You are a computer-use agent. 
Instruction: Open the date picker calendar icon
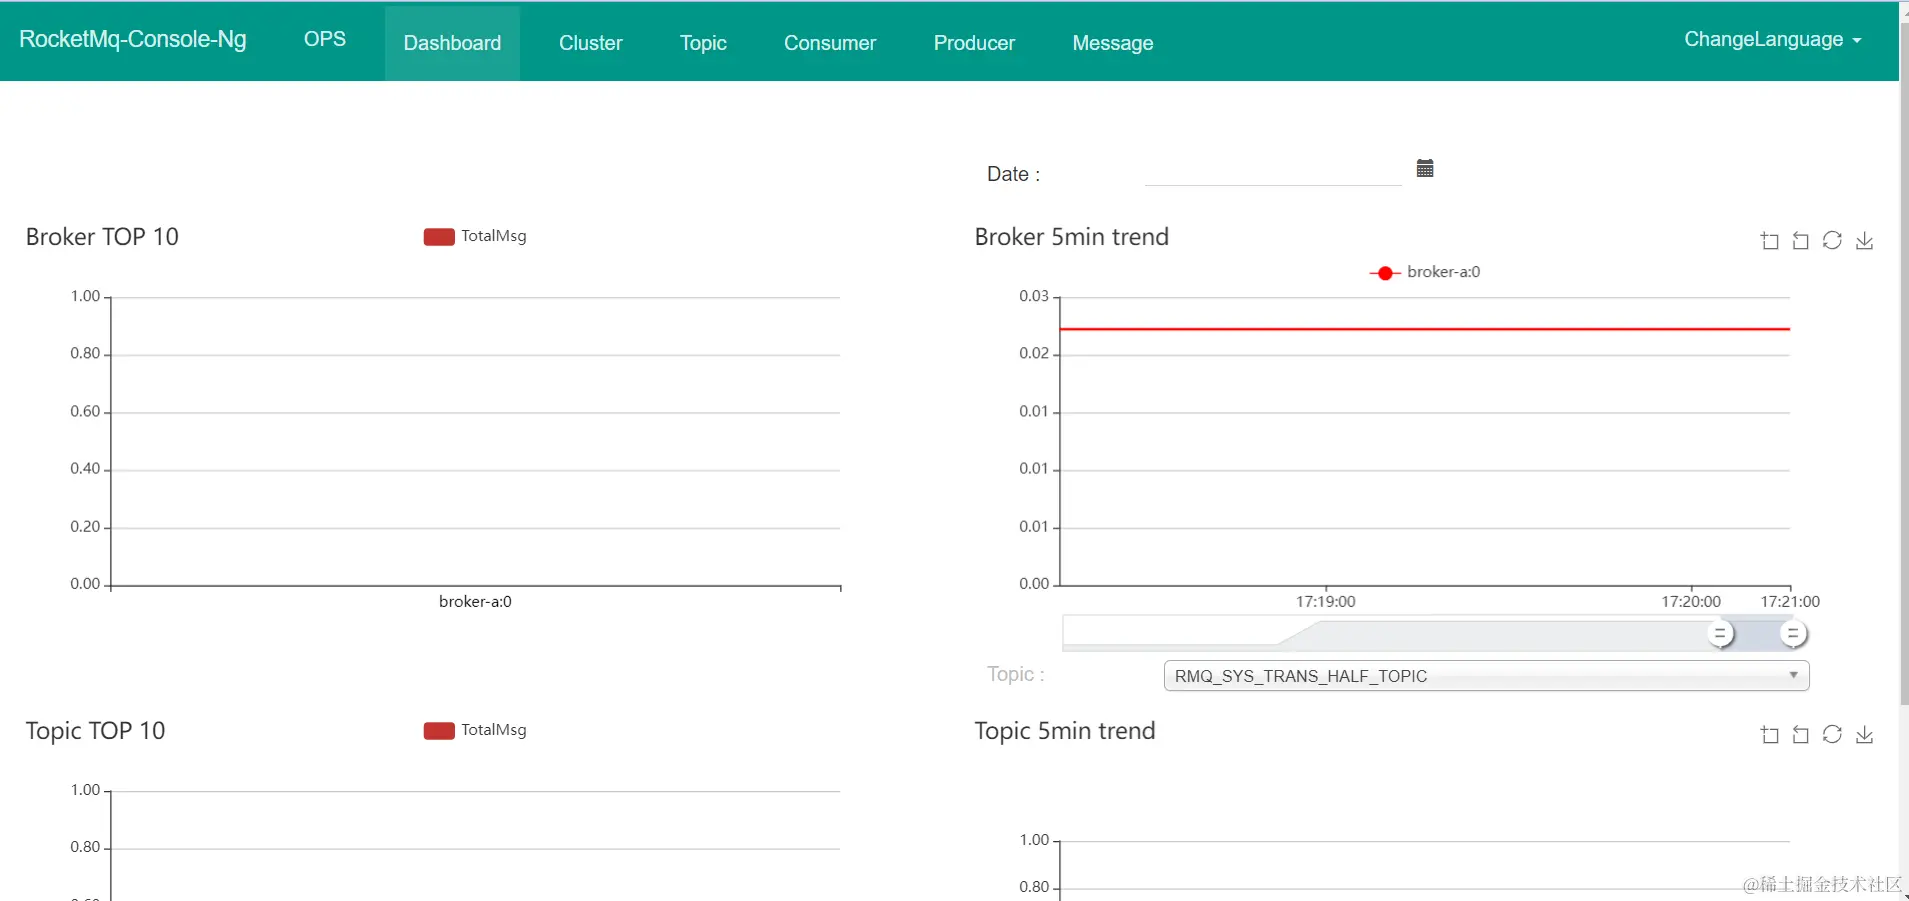click(1425, 168)
